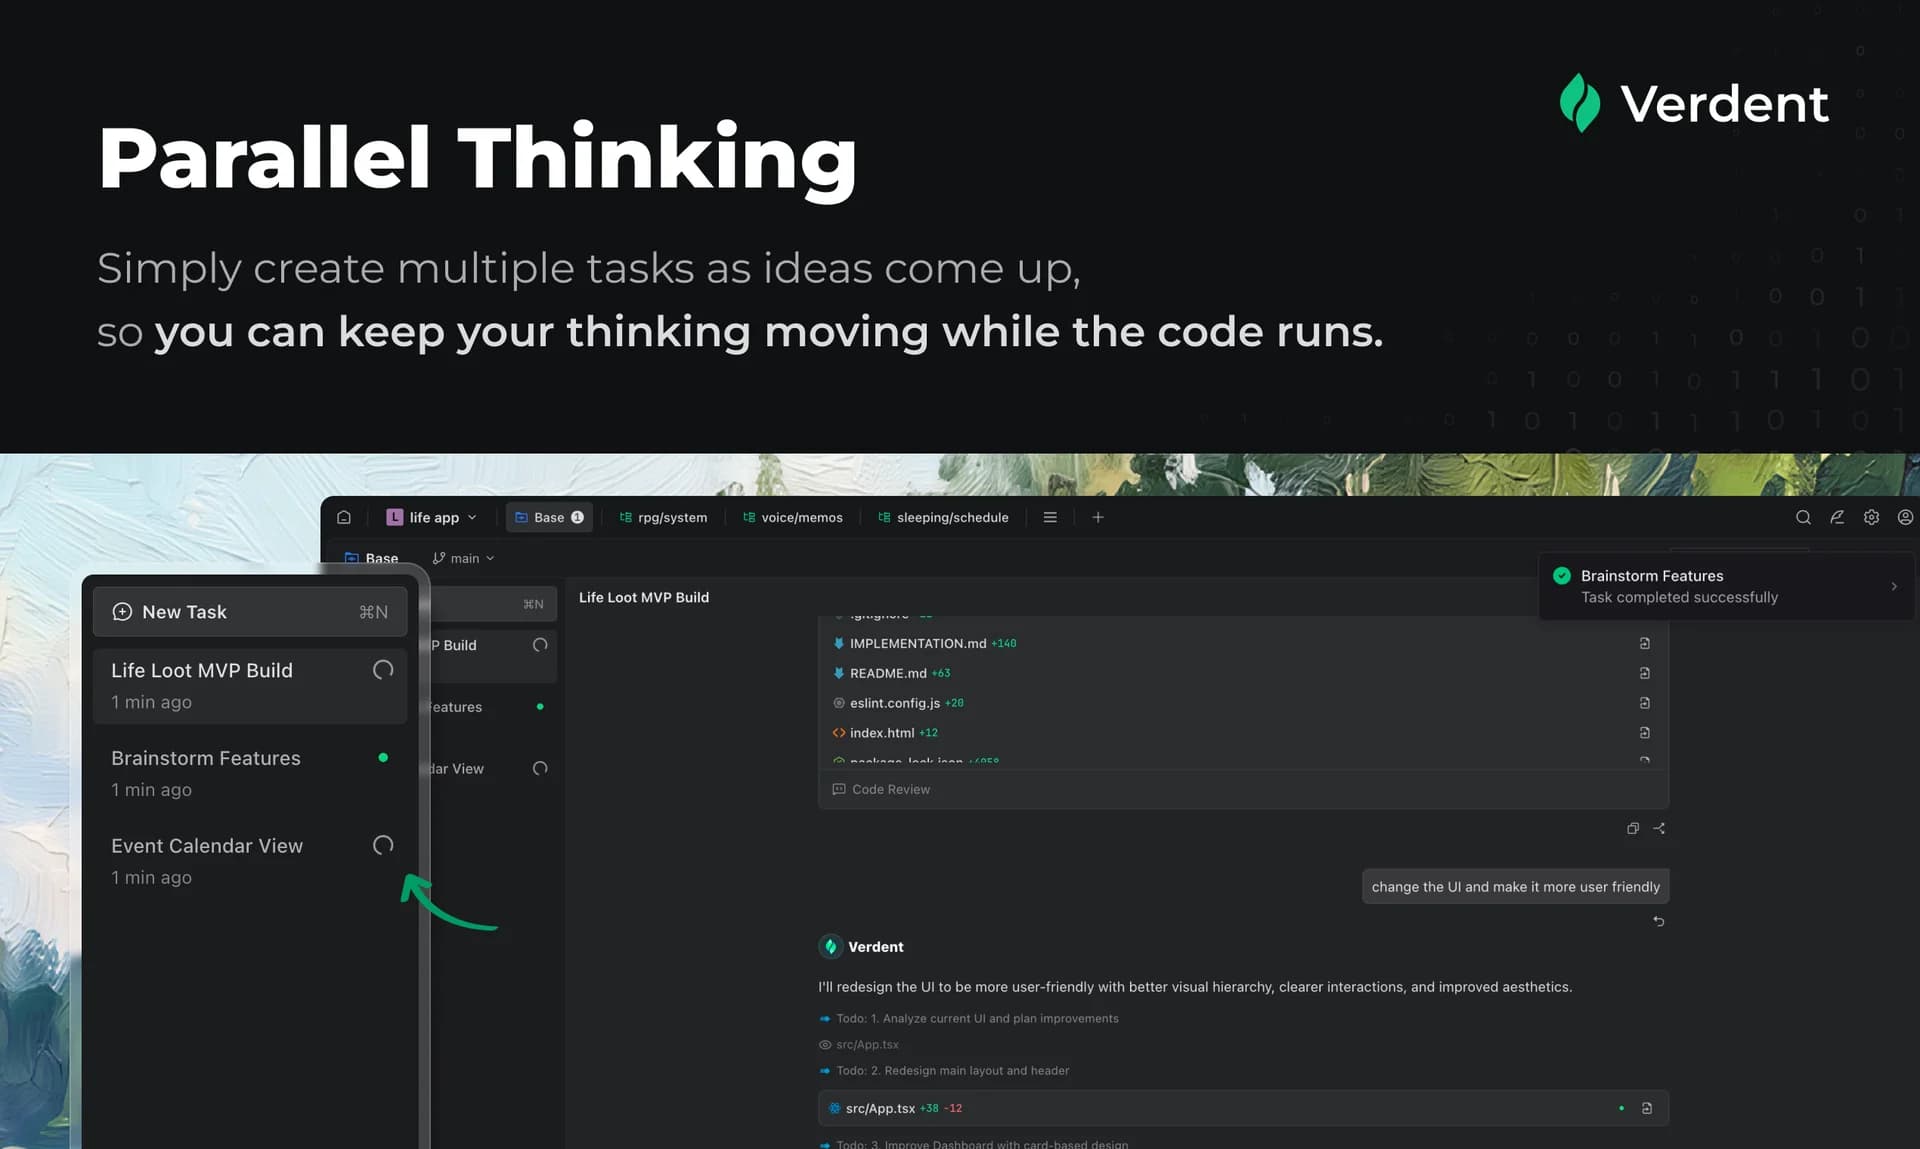Open the search icon
The height and width of the screenshot is (1149, 1920).
tap(1803, 517)
